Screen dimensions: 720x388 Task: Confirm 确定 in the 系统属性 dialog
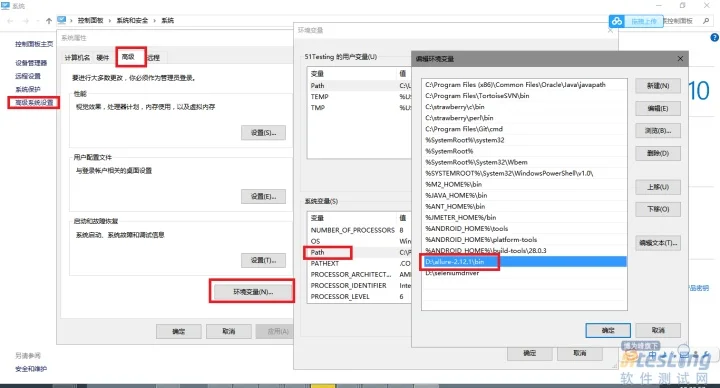click(179, 332)
